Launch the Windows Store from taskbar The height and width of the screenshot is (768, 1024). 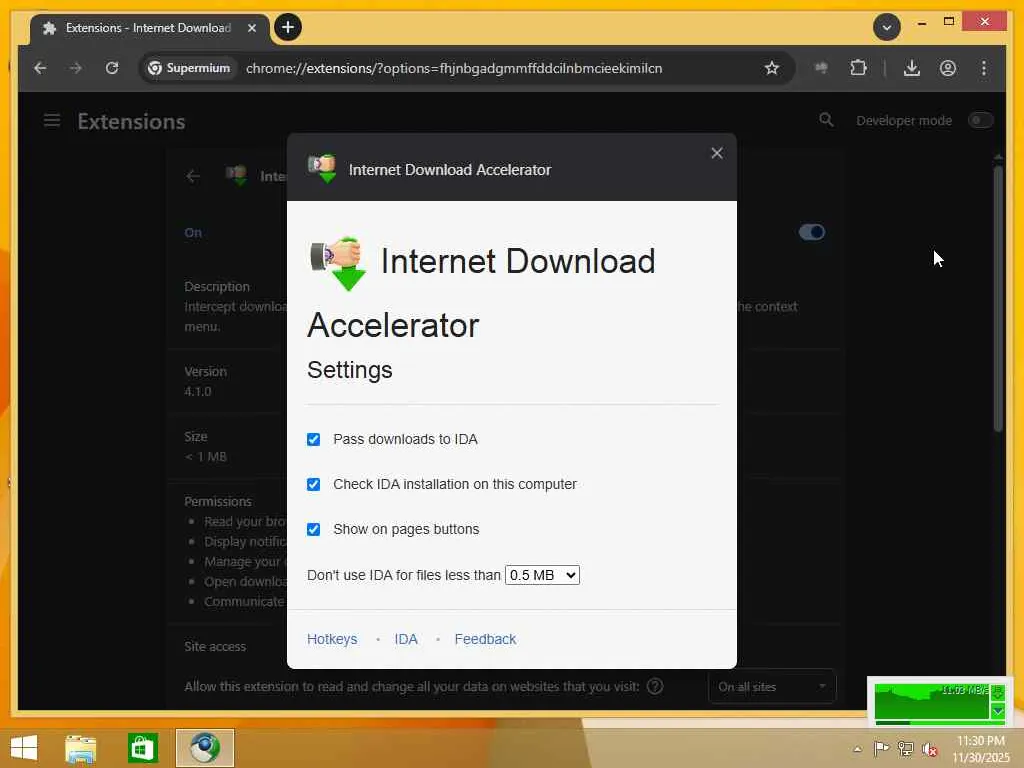pyautogui.click(x=143, y=748)
